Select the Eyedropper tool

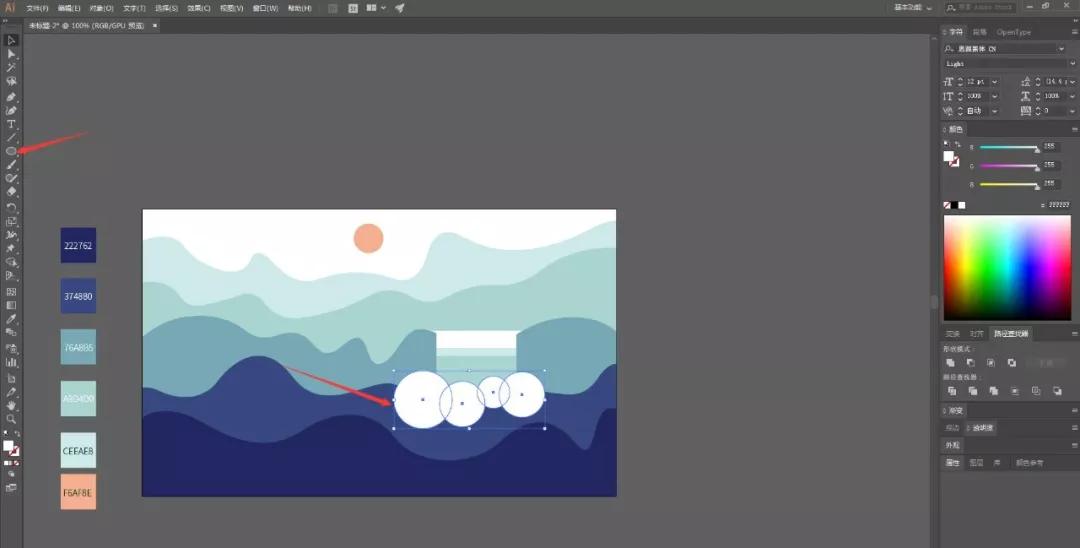pos(11,319)
